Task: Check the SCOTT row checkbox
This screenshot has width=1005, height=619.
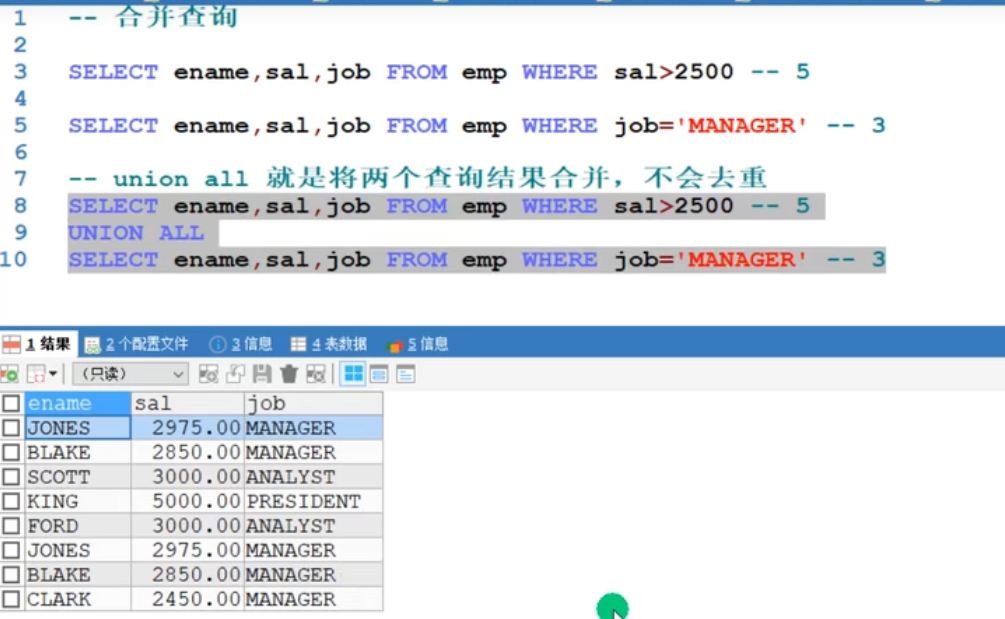Action: pos(11,477)
